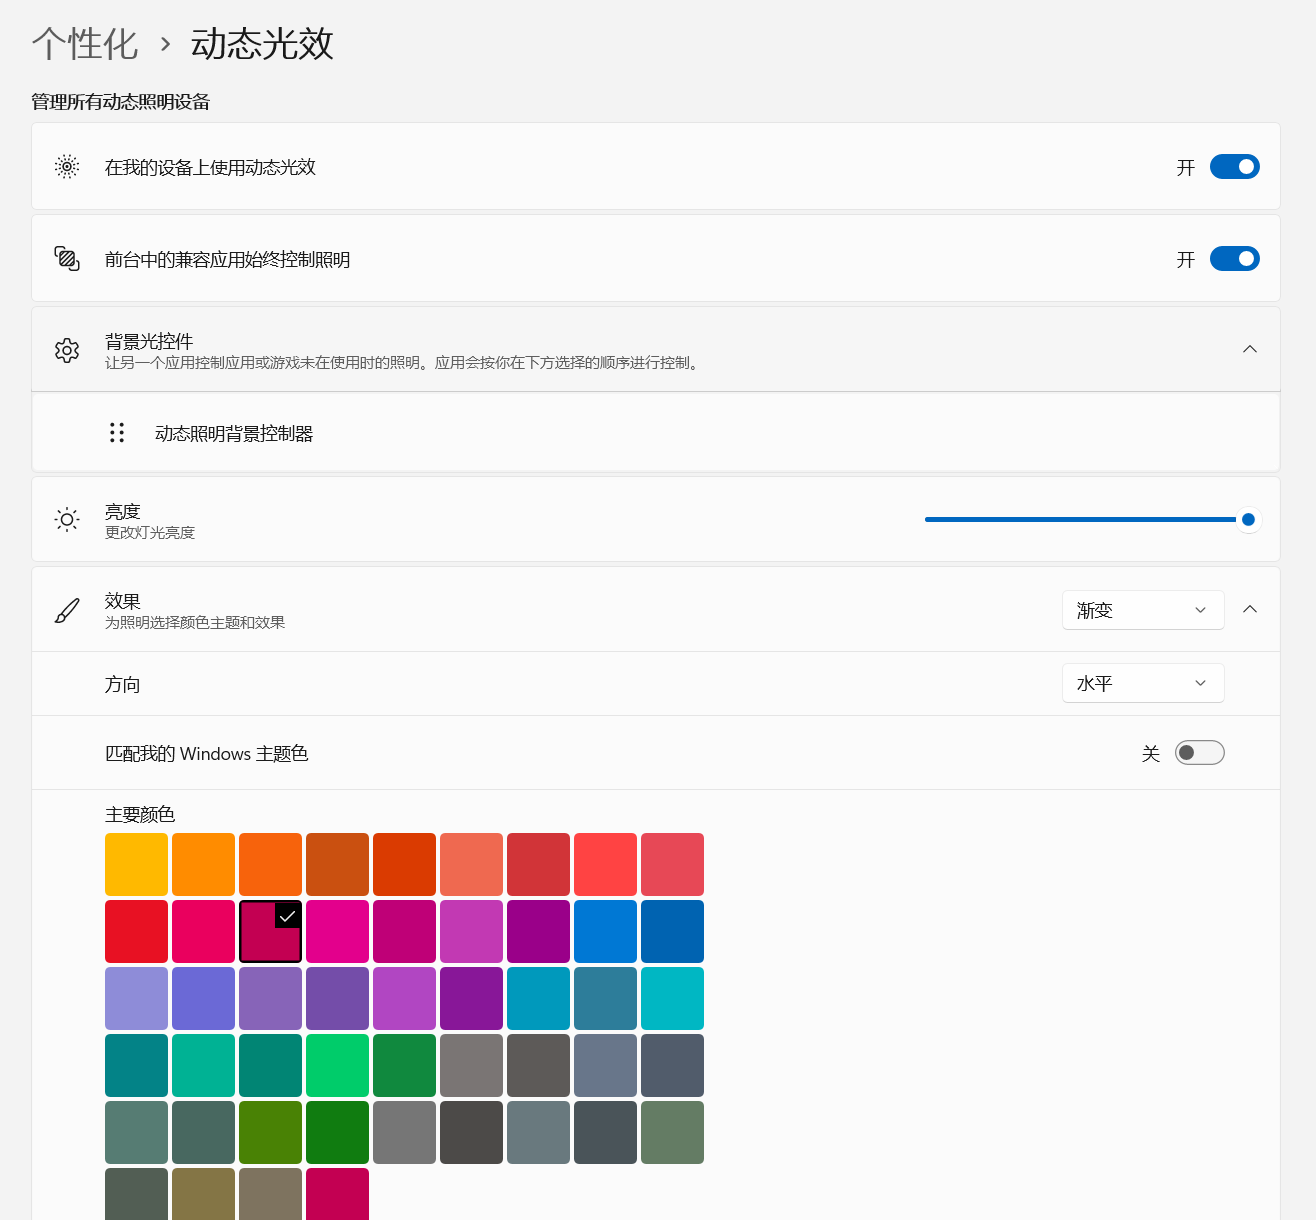The height and width of the screenshot is (1220, 1316).
Task: Turn off 前台中的兼容应用始终控制照明 toggle
Action: pyautogui.click(x=1235, y=259)
